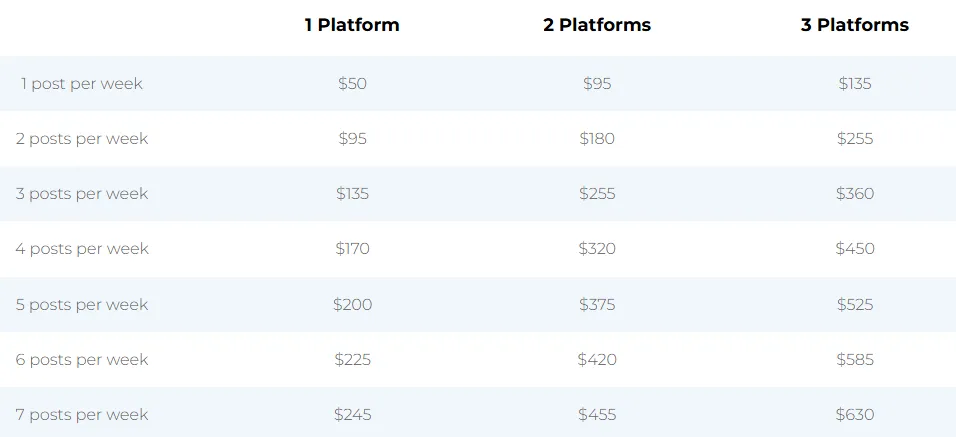Click the $585 price cell
956x437 pixels.
pyautogui.click(x=855, y=360)
